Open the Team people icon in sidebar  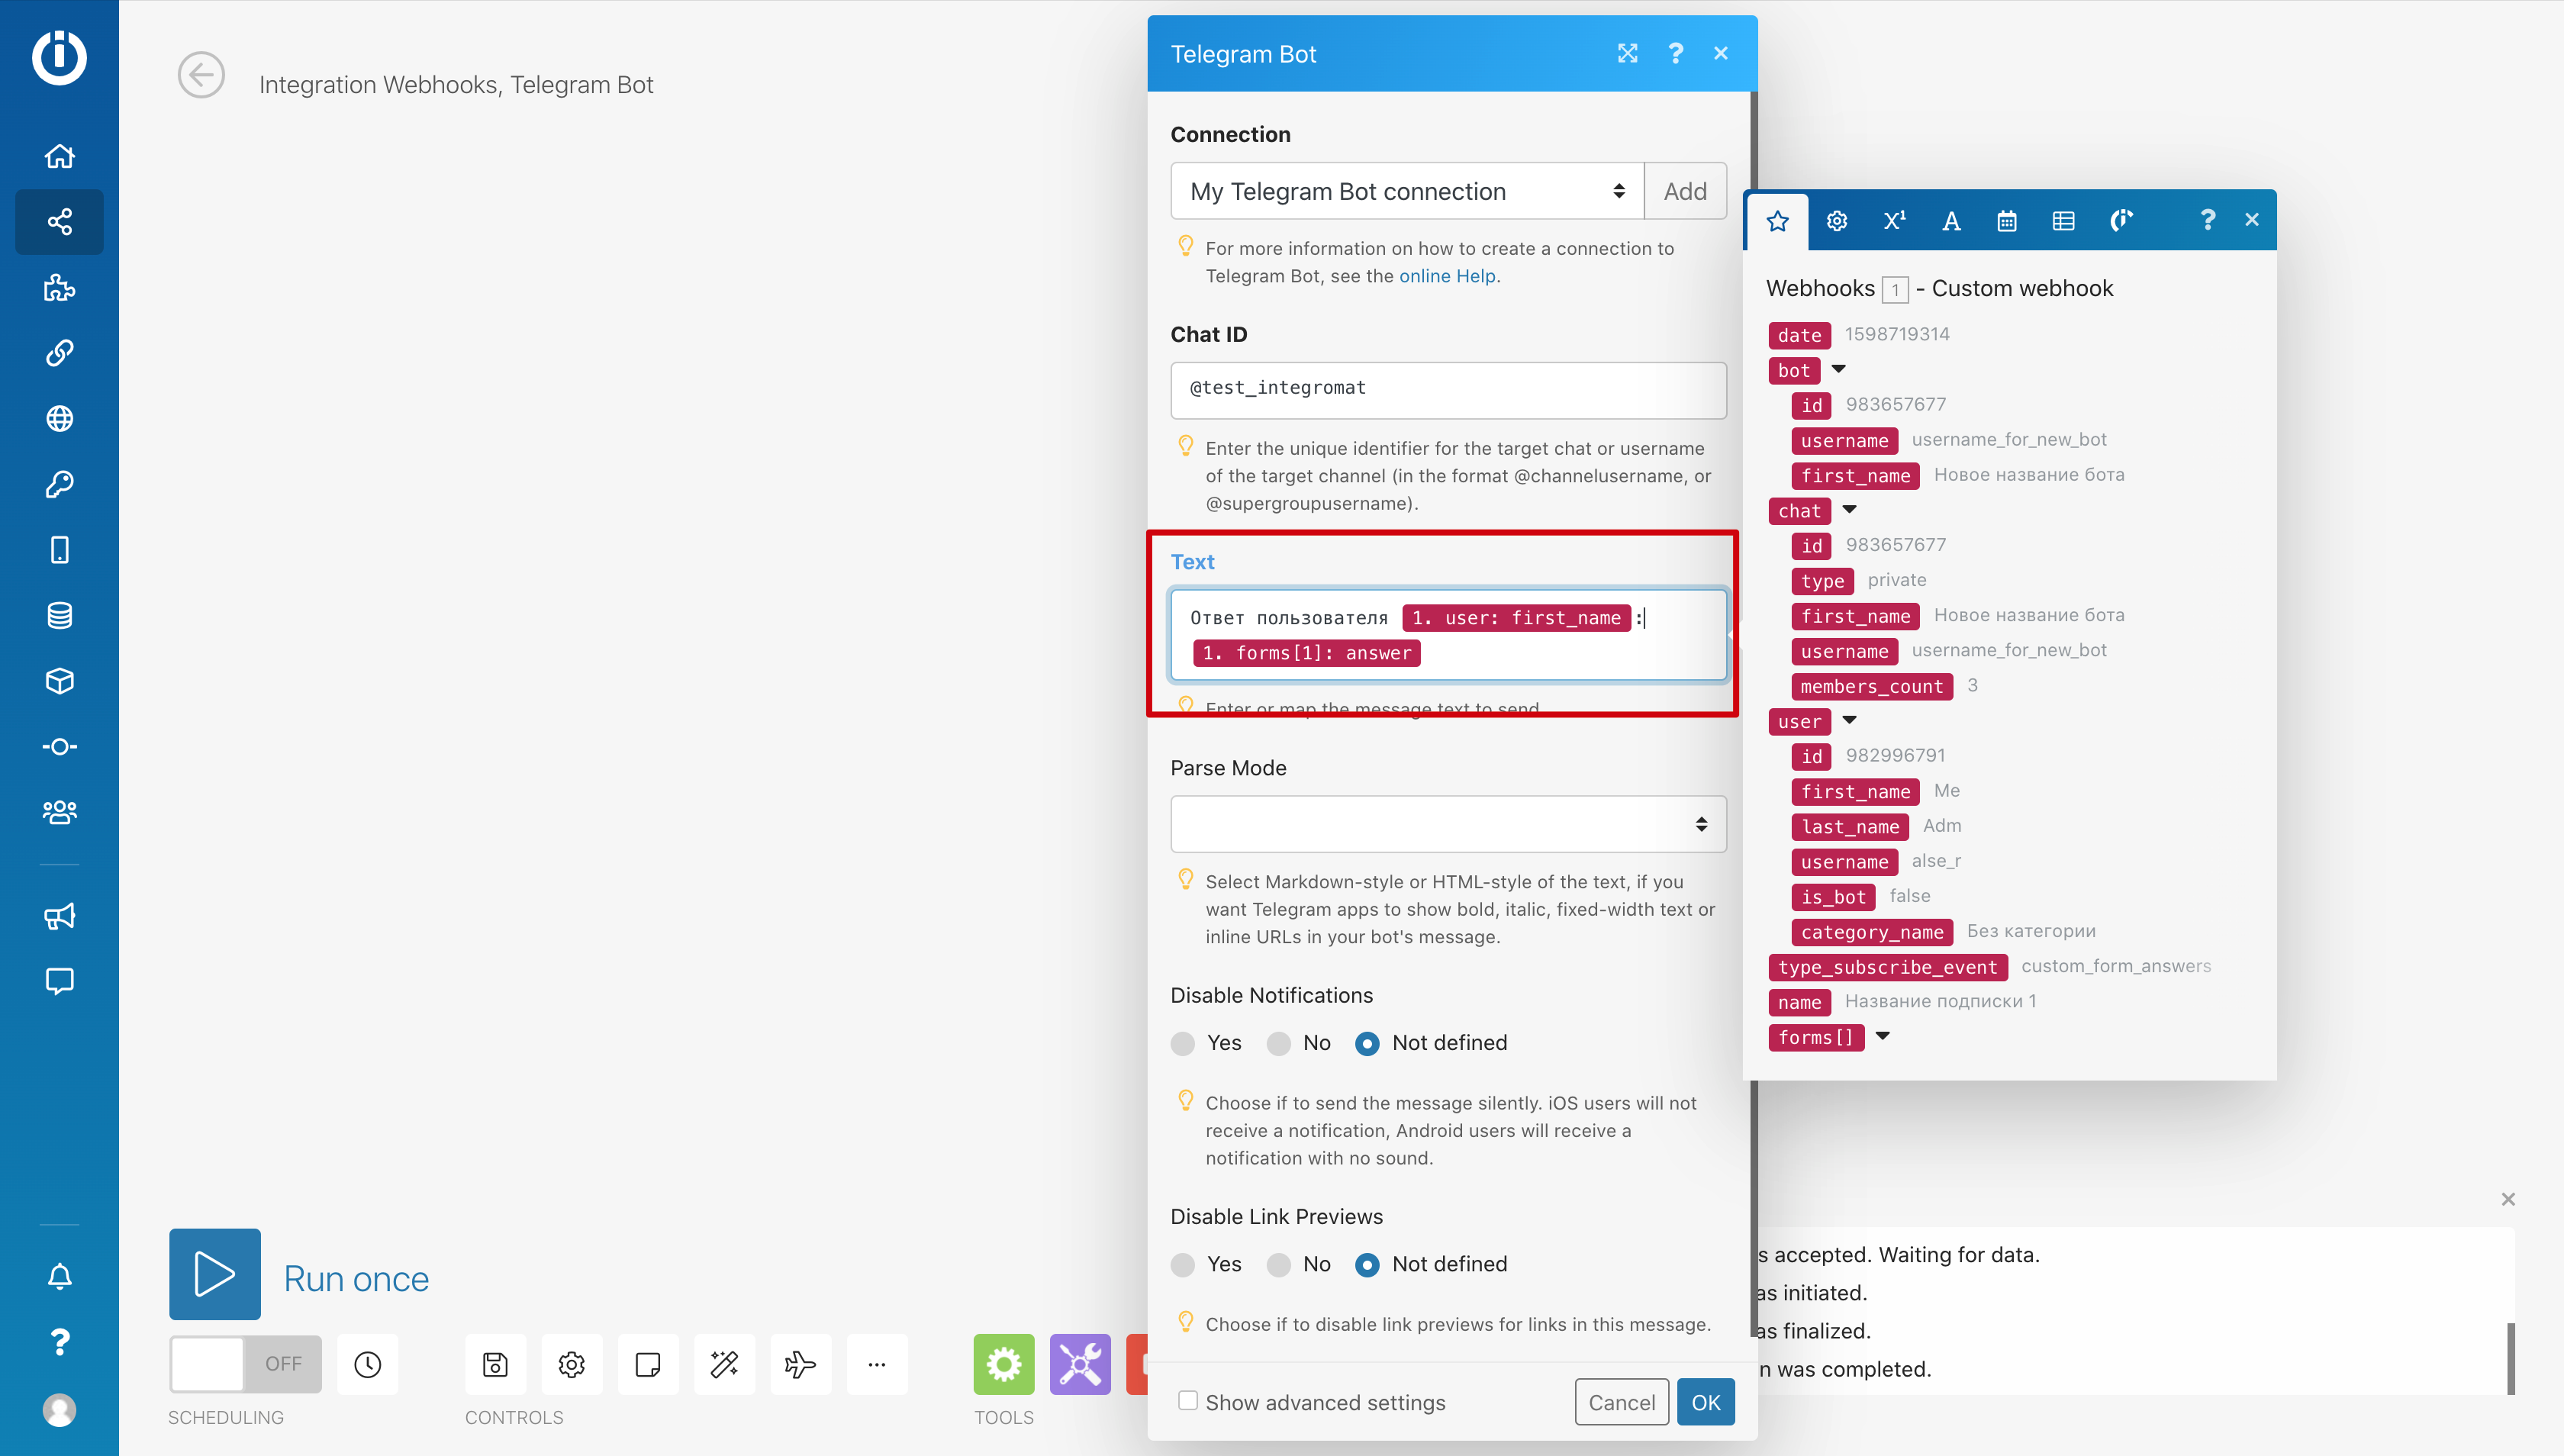59,812
